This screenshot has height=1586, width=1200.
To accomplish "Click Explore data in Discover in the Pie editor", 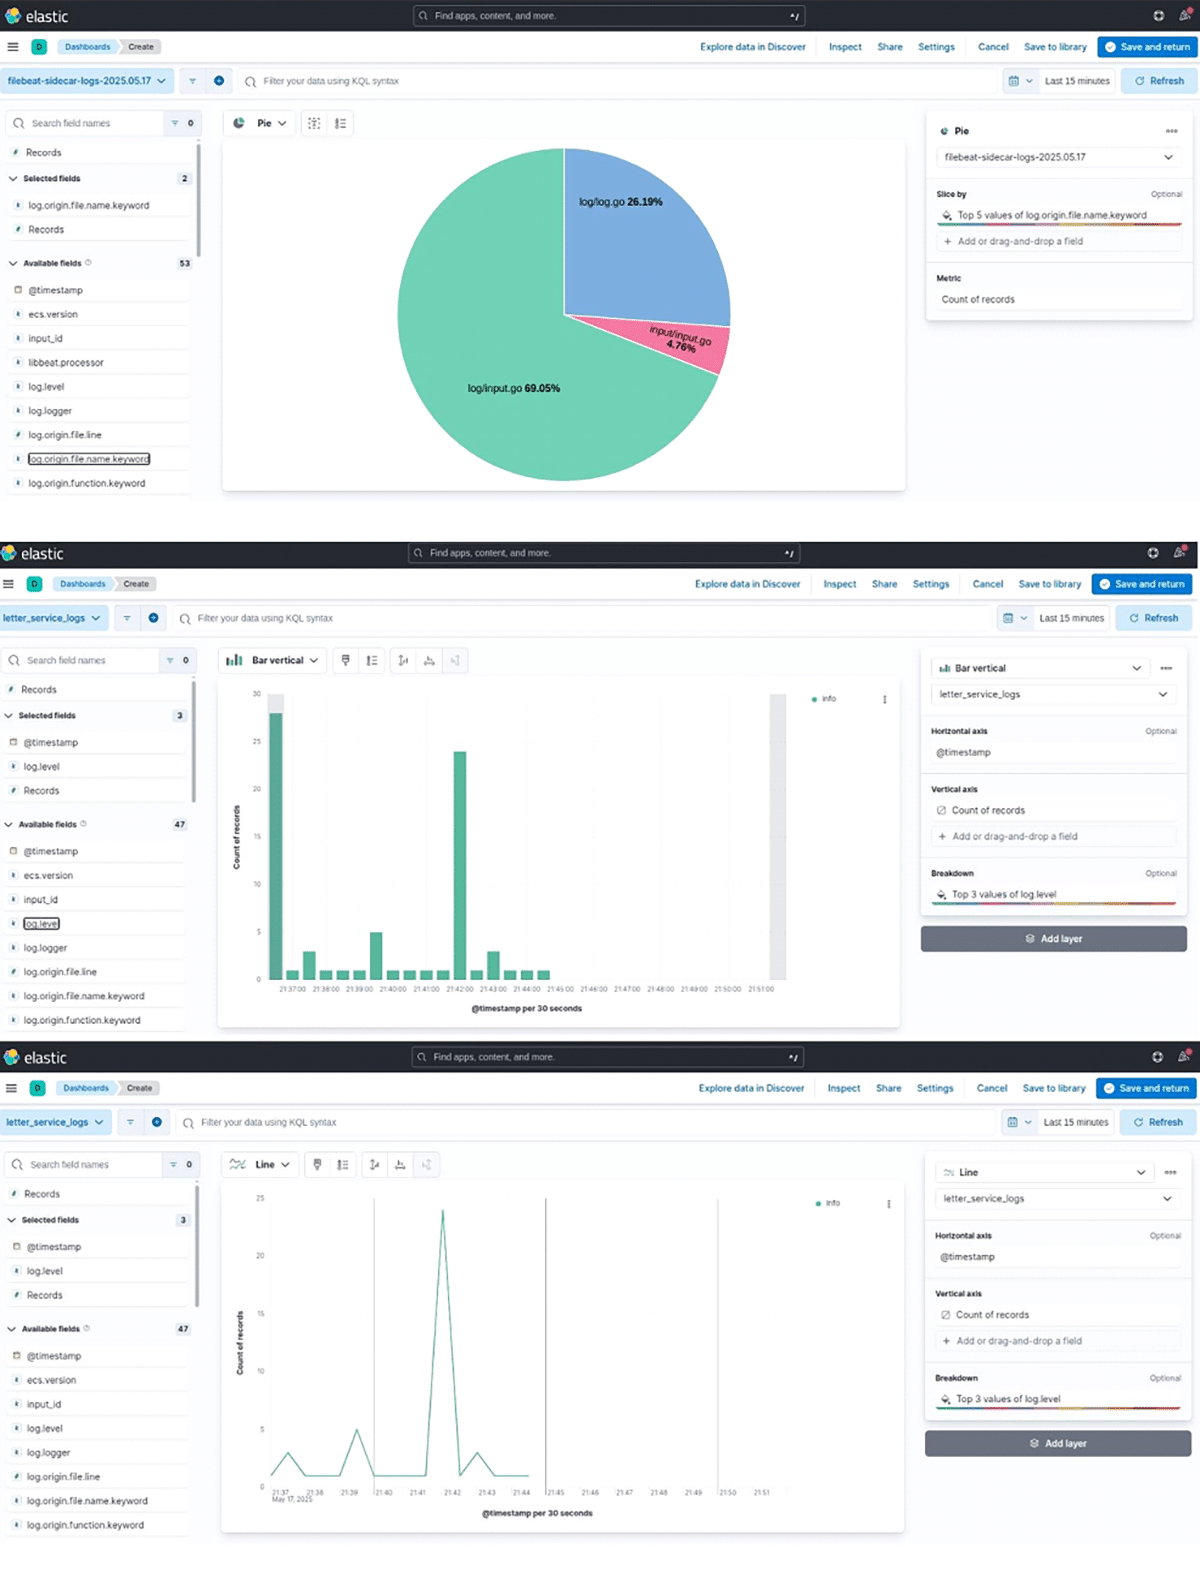I will click(x=753, y=47).
